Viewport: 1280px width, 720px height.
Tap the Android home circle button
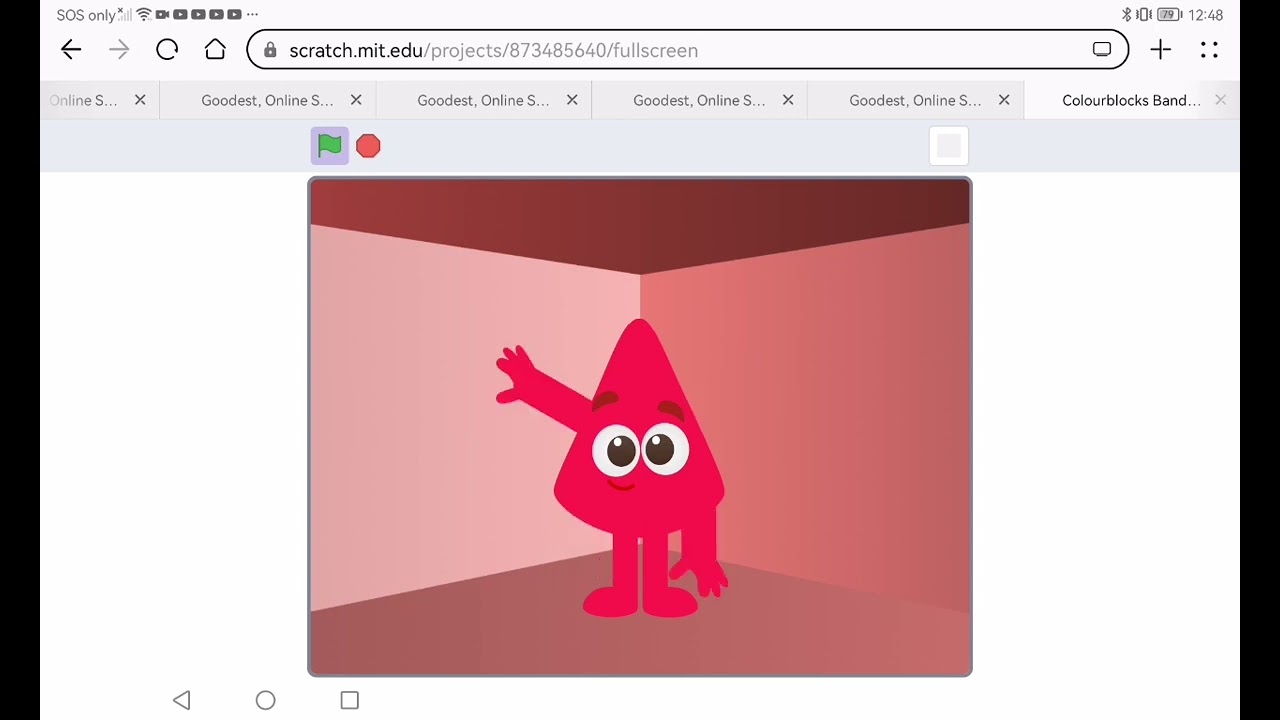(265, 700)
